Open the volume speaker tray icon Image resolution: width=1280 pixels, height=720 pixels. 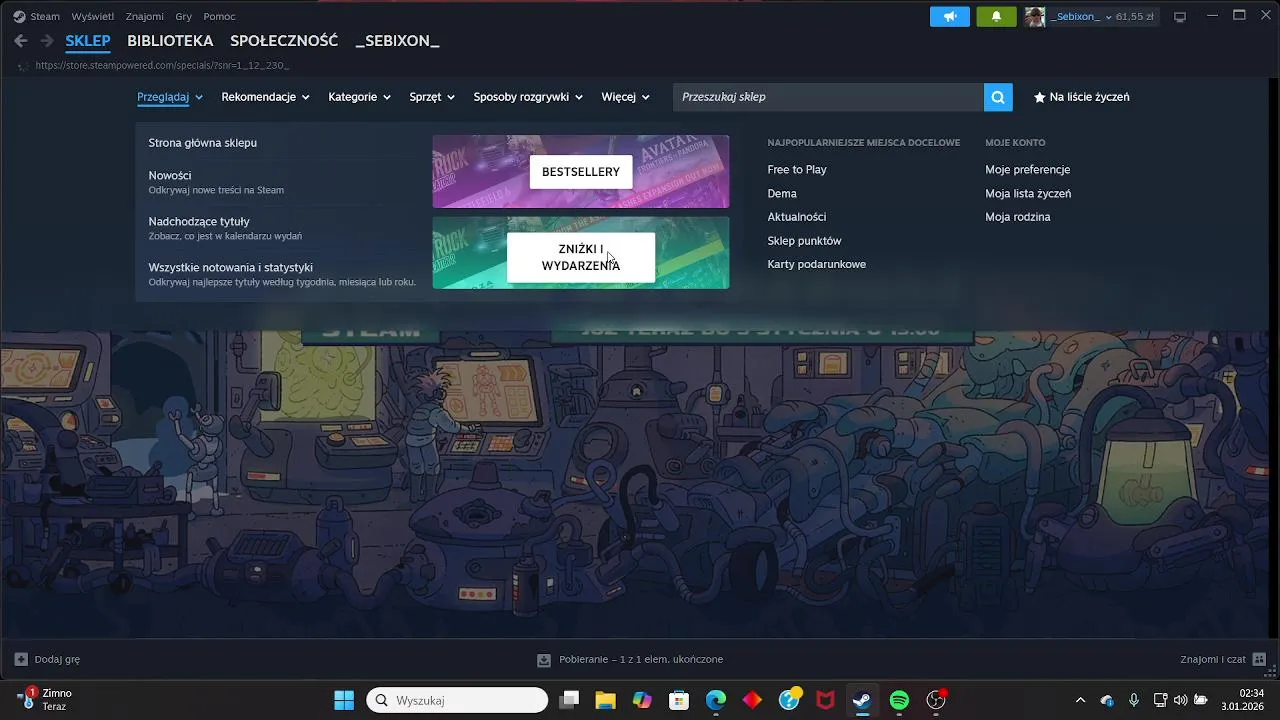[x=1181, y=700]
